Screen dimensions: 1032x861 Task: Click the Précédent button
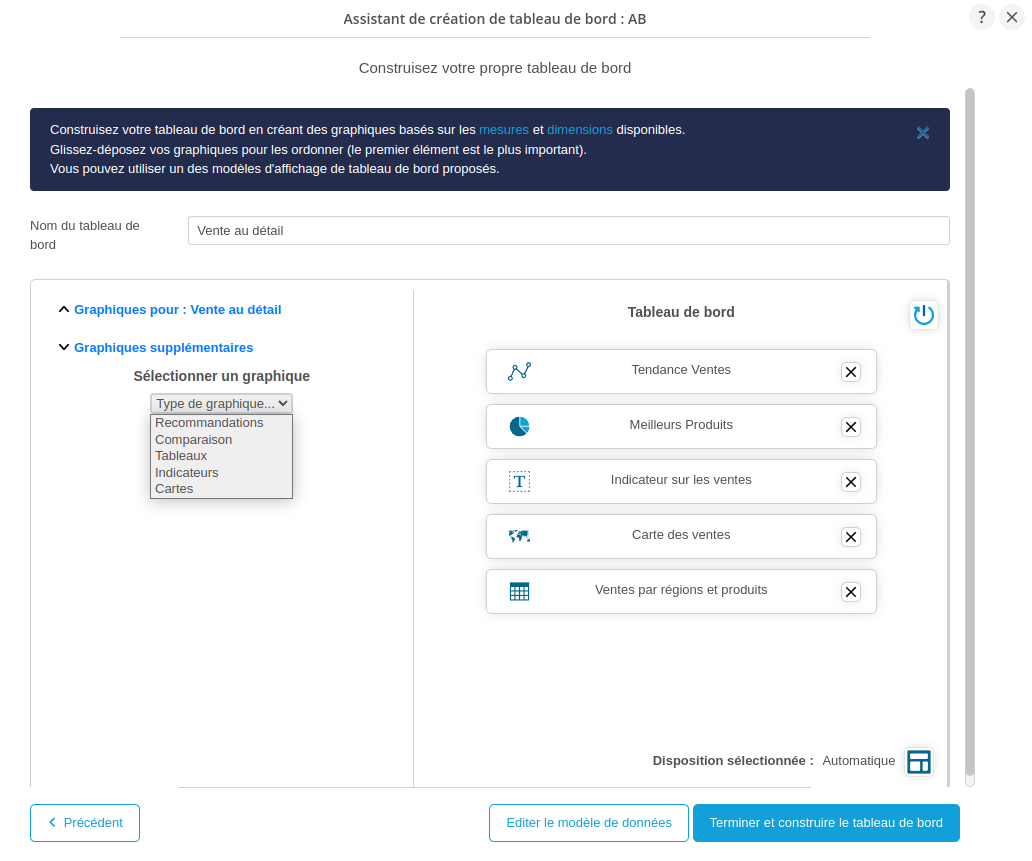point(85,823)
